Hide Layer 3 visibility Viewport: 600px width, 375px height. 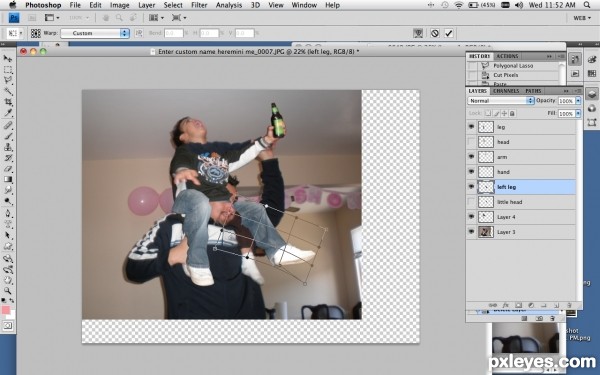coord(471,232)
